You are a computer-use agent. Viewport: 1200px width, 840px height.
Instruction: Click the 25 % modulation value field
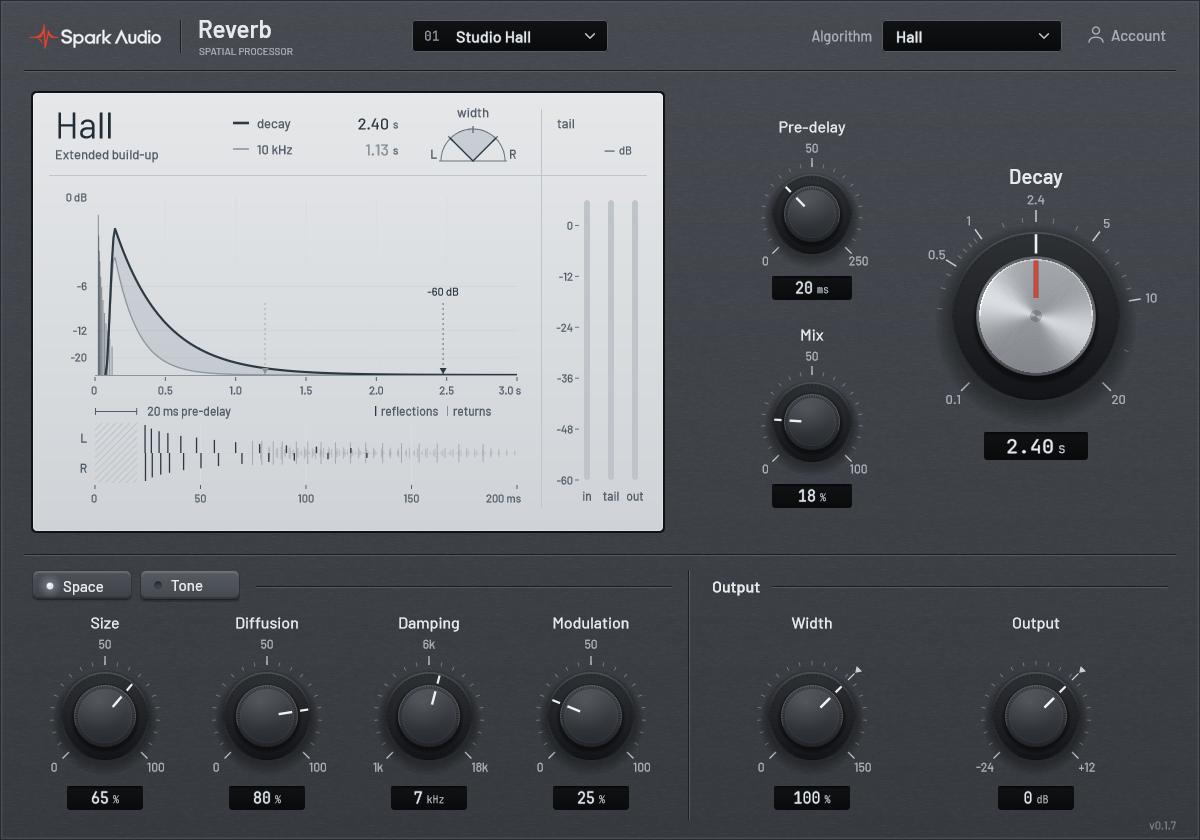pos(591,798)
